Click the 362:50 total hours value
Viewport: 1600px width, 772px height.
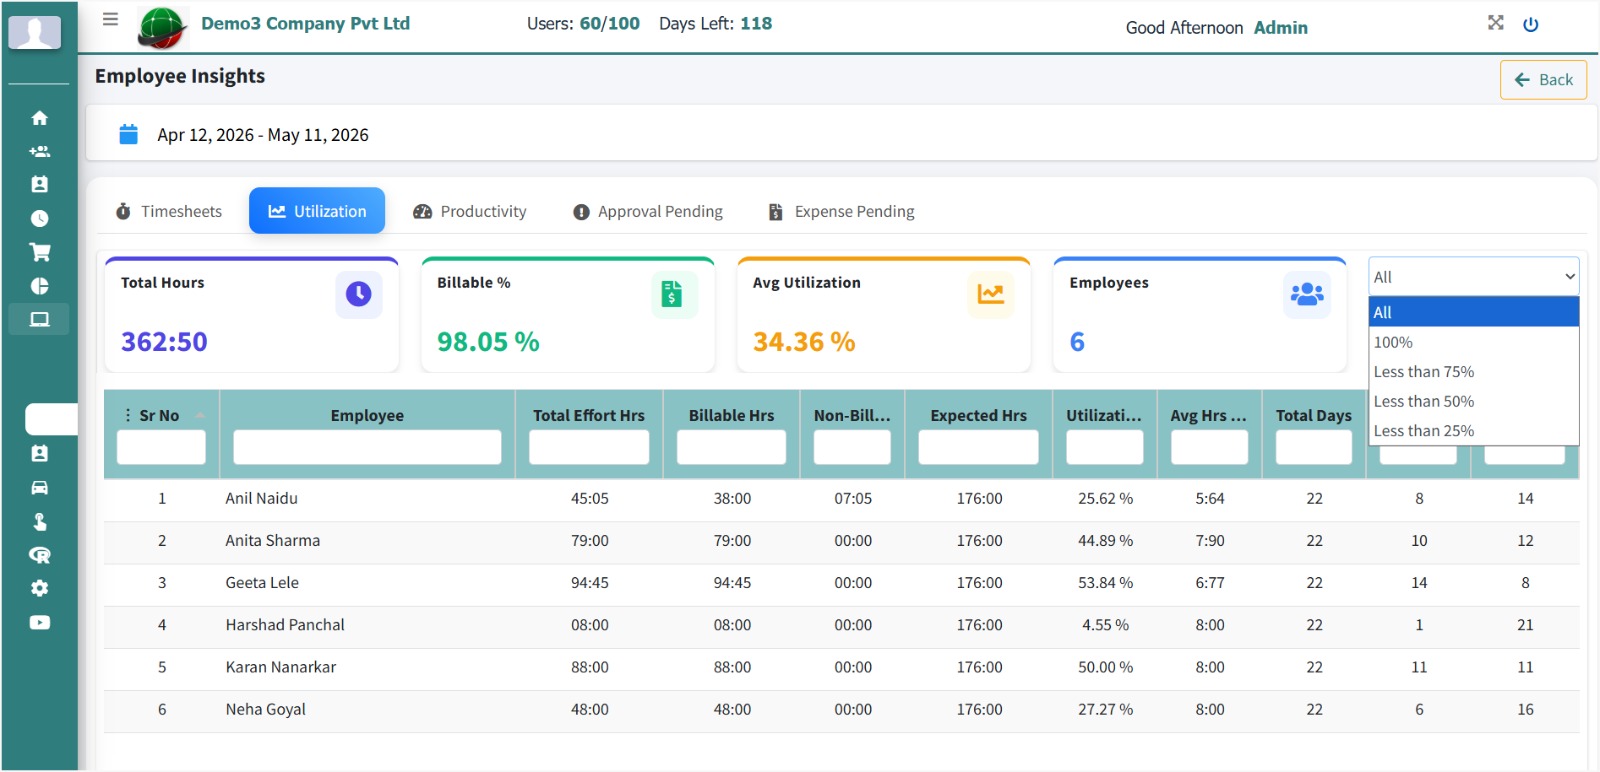[164, 342]
